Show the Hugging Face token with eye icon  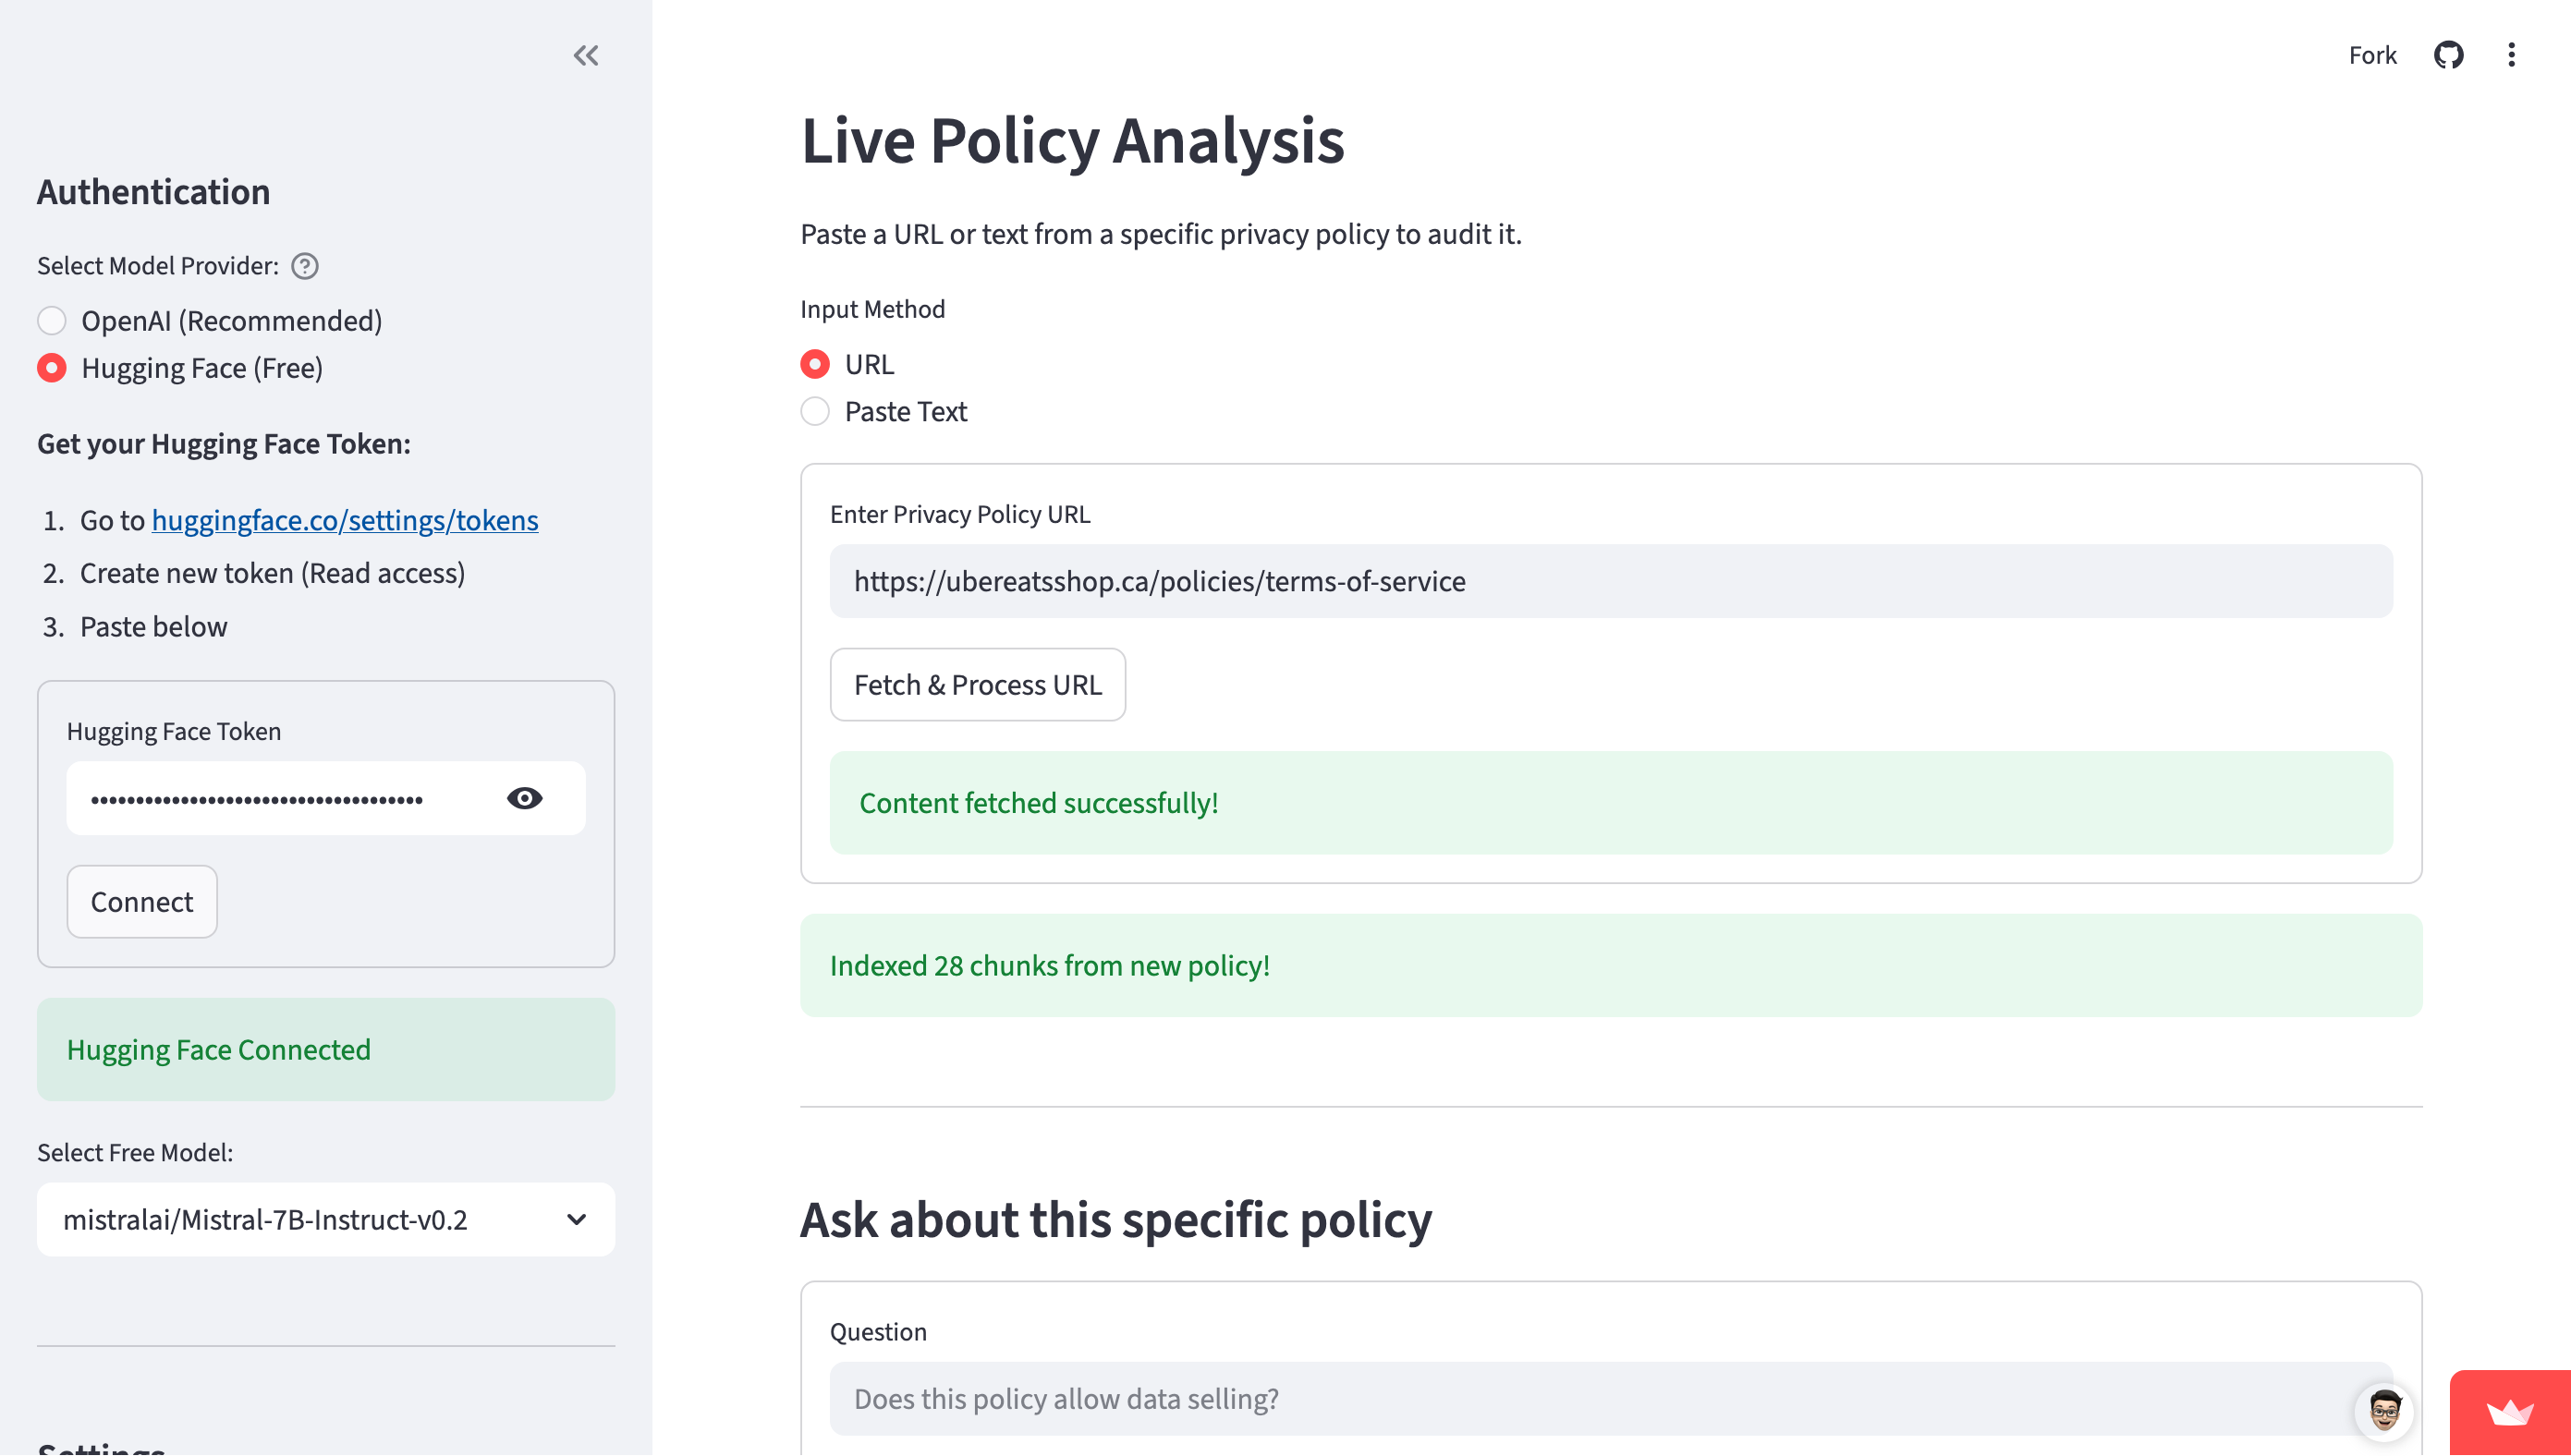tap(524, 798)
